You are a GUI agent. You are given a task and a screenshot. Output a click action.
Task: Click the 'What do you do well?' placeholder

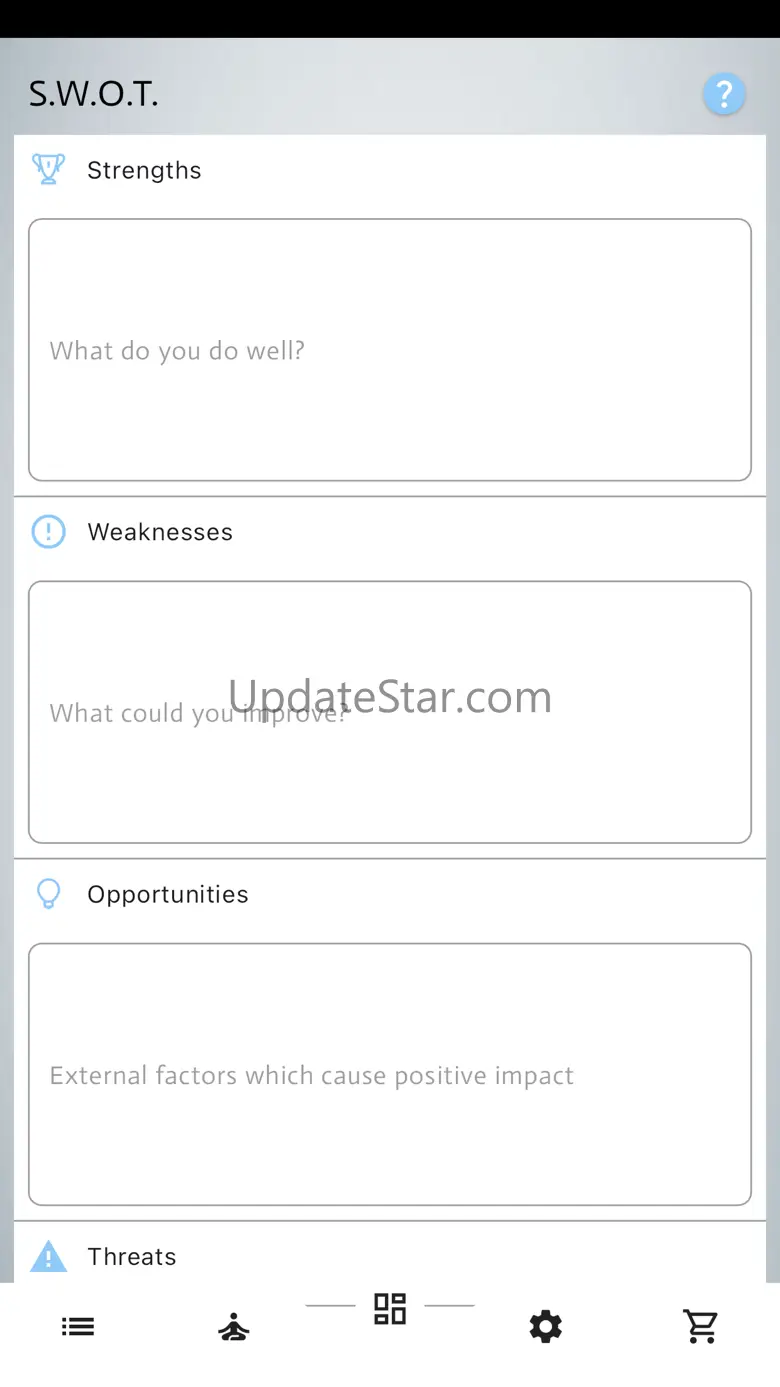coord(177,351)
